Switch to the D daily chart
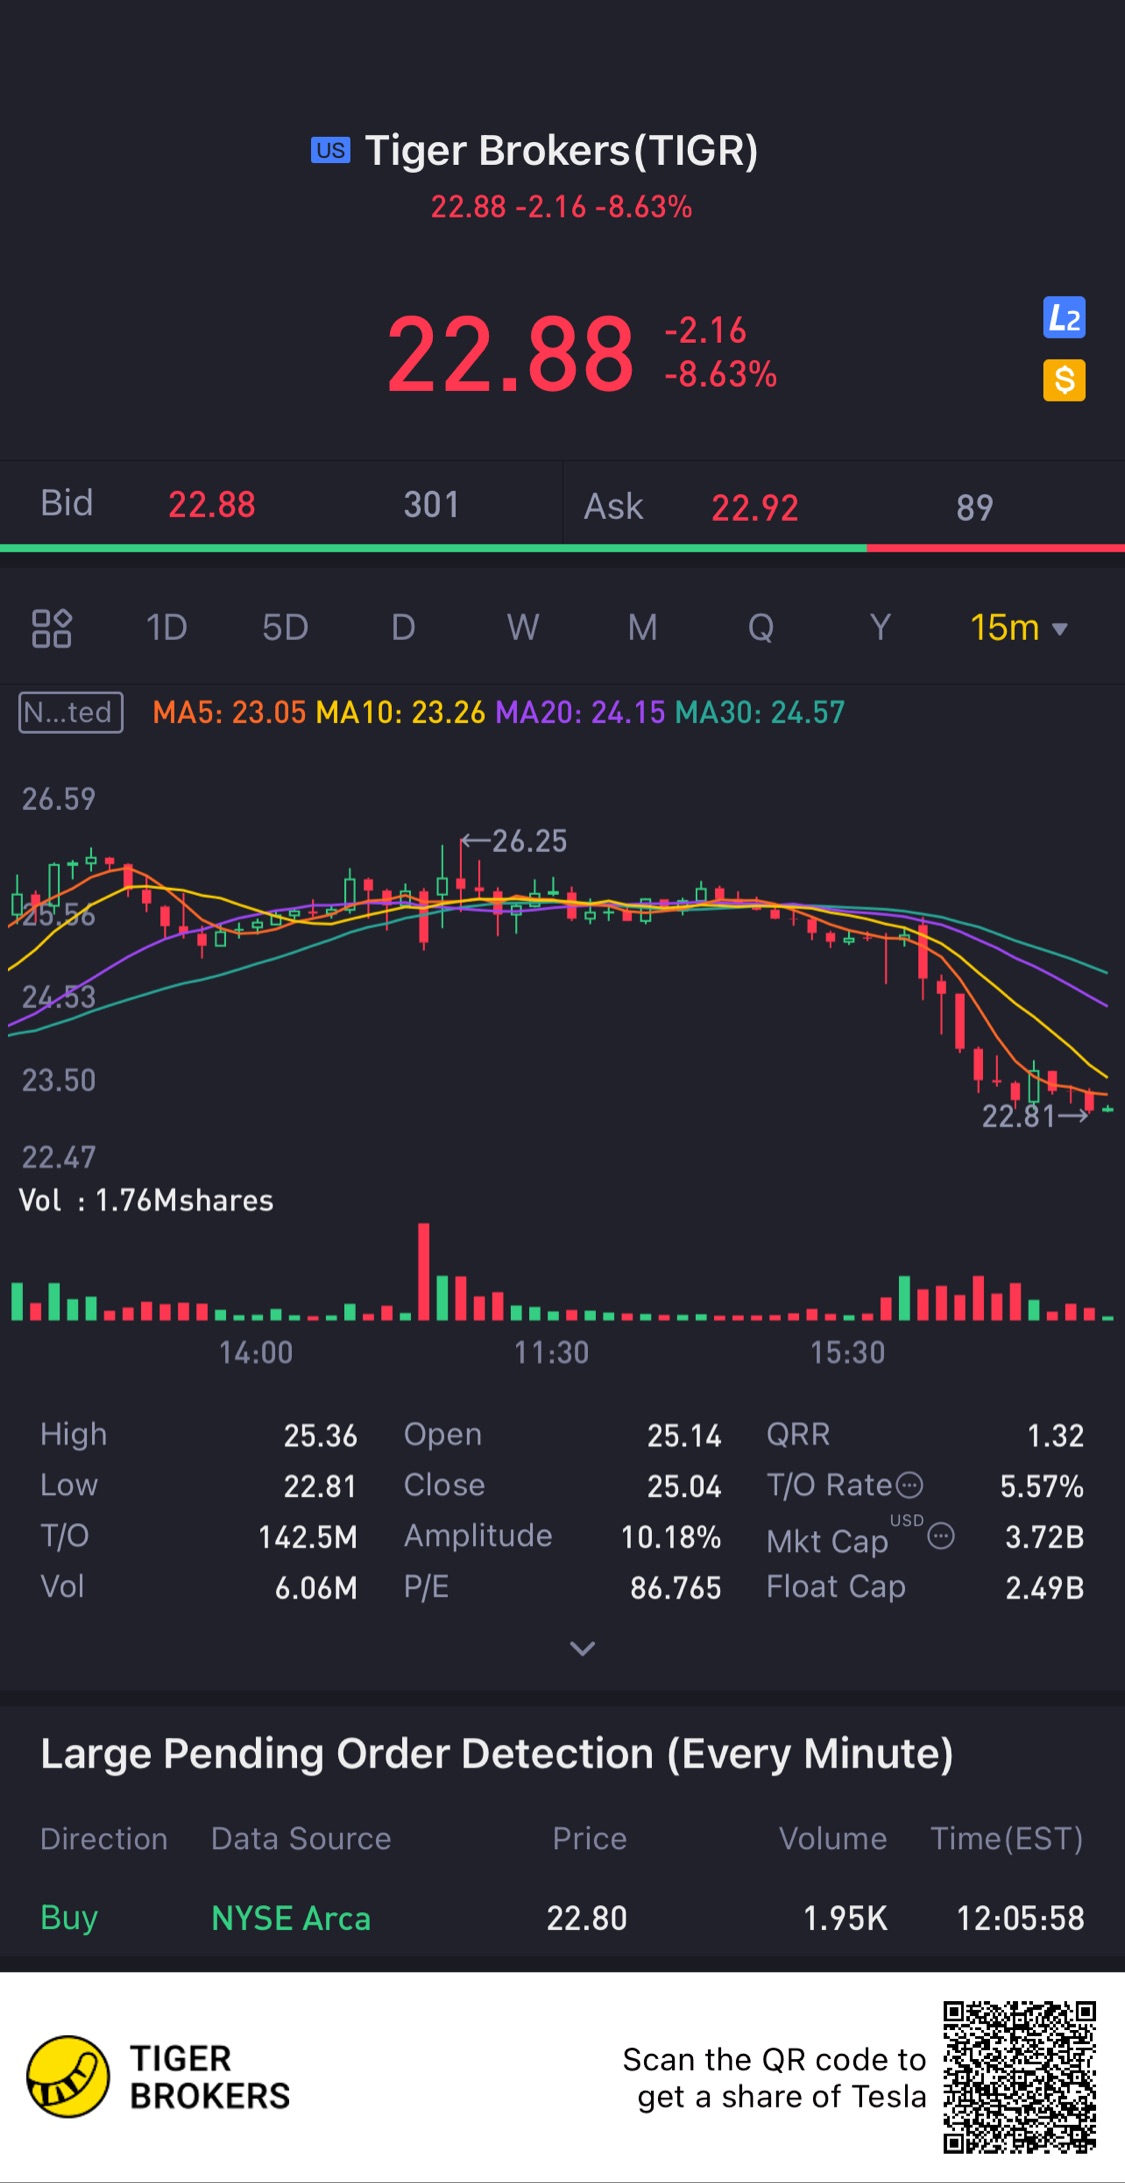 point(403,628)
